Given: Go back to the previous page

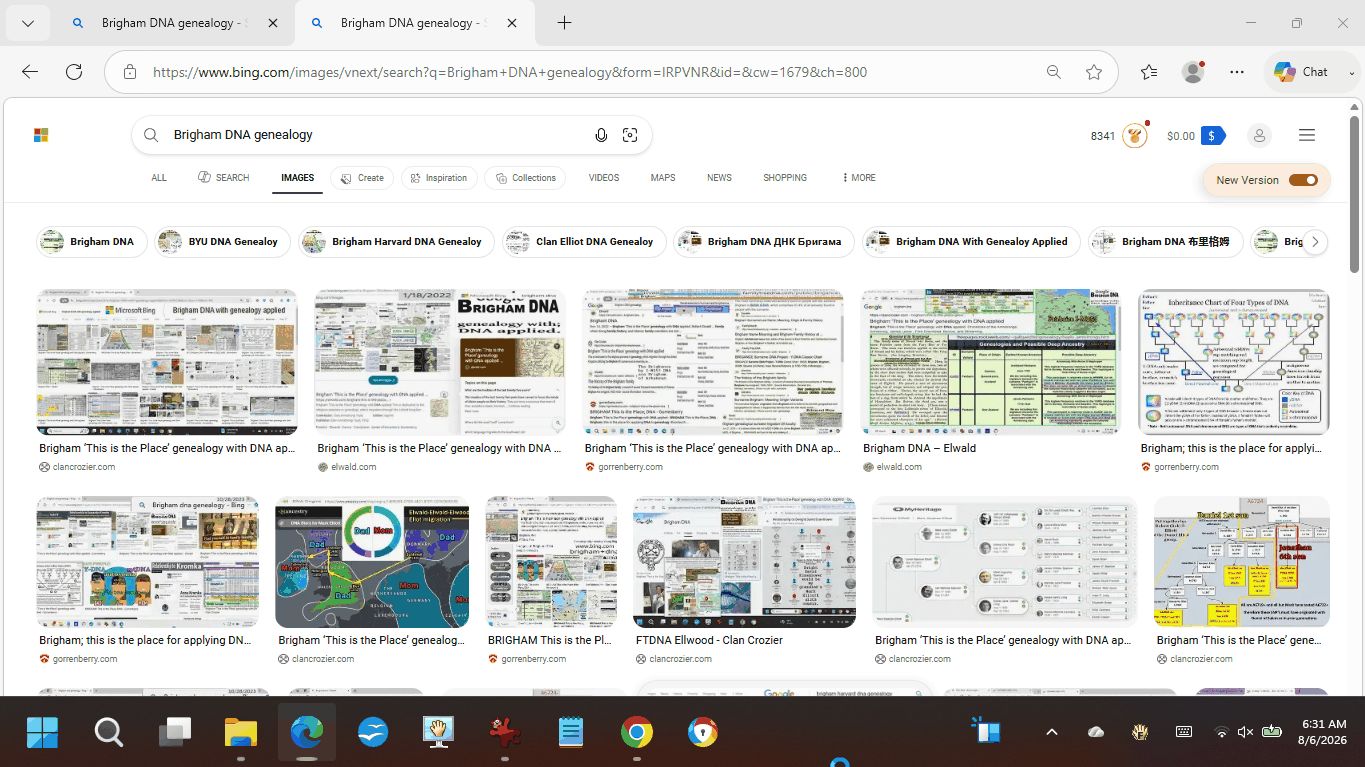Looking at the screenshot, I should [30, 72].
